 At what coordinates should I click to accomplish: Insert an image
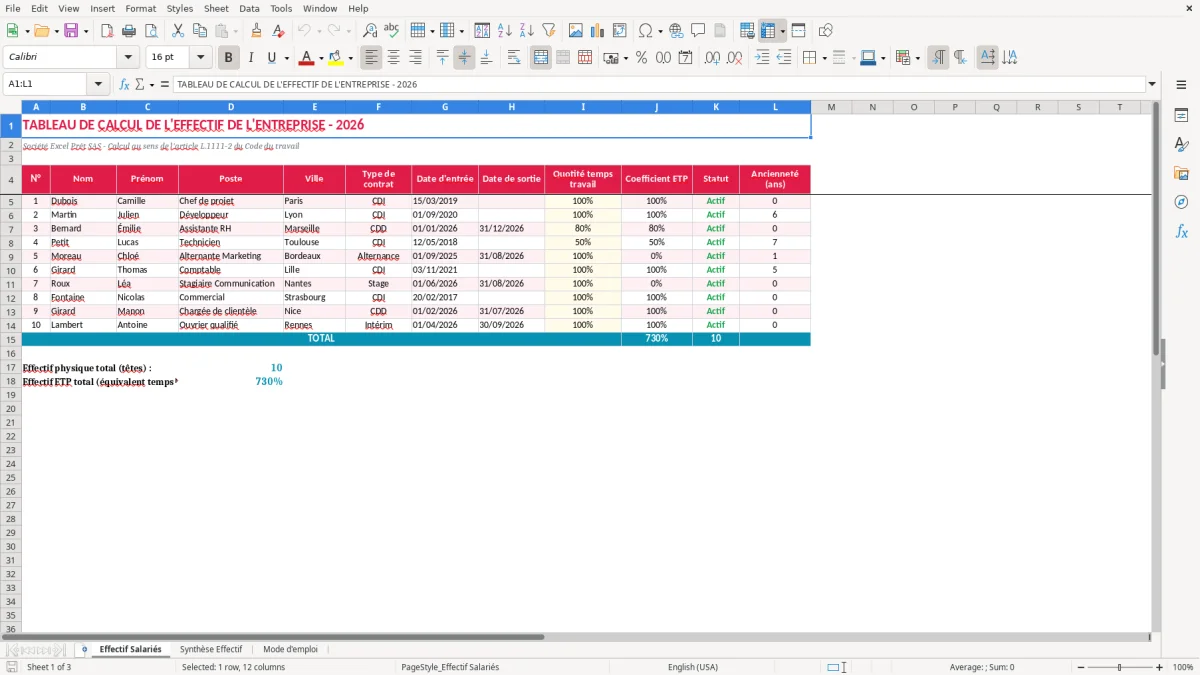(575, 31)
